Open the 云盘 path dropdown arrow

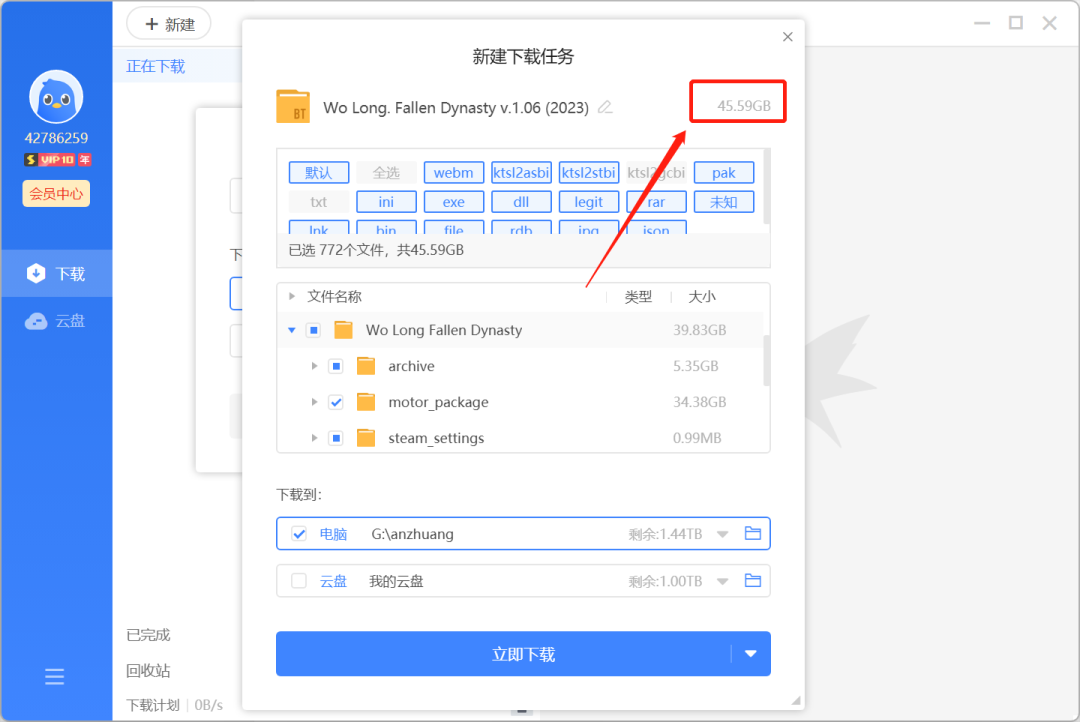point(723,581)
